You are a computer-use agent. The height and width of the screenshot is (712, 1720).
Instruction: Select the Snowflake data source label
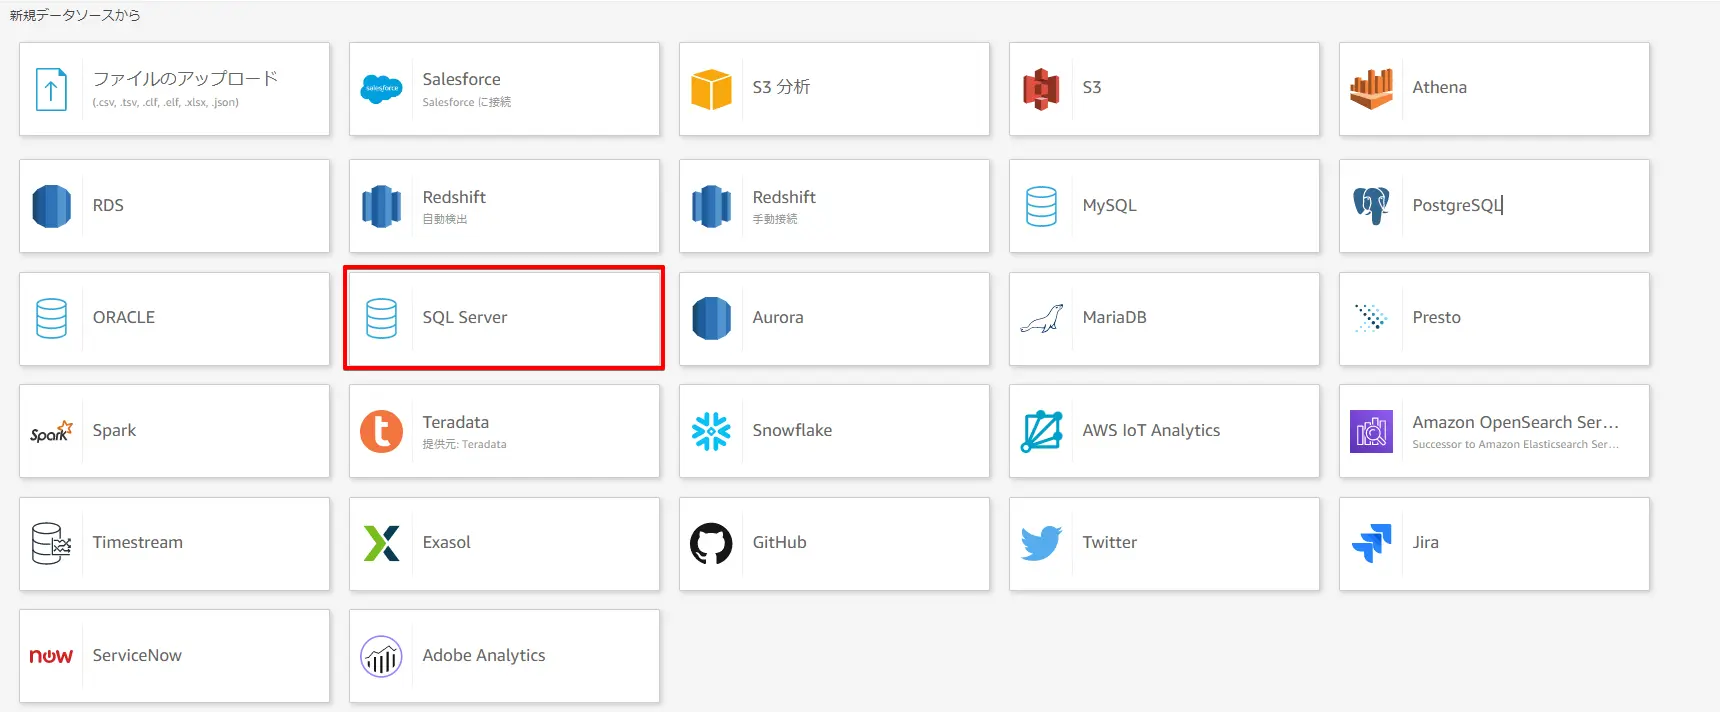[x=793, y=430]
